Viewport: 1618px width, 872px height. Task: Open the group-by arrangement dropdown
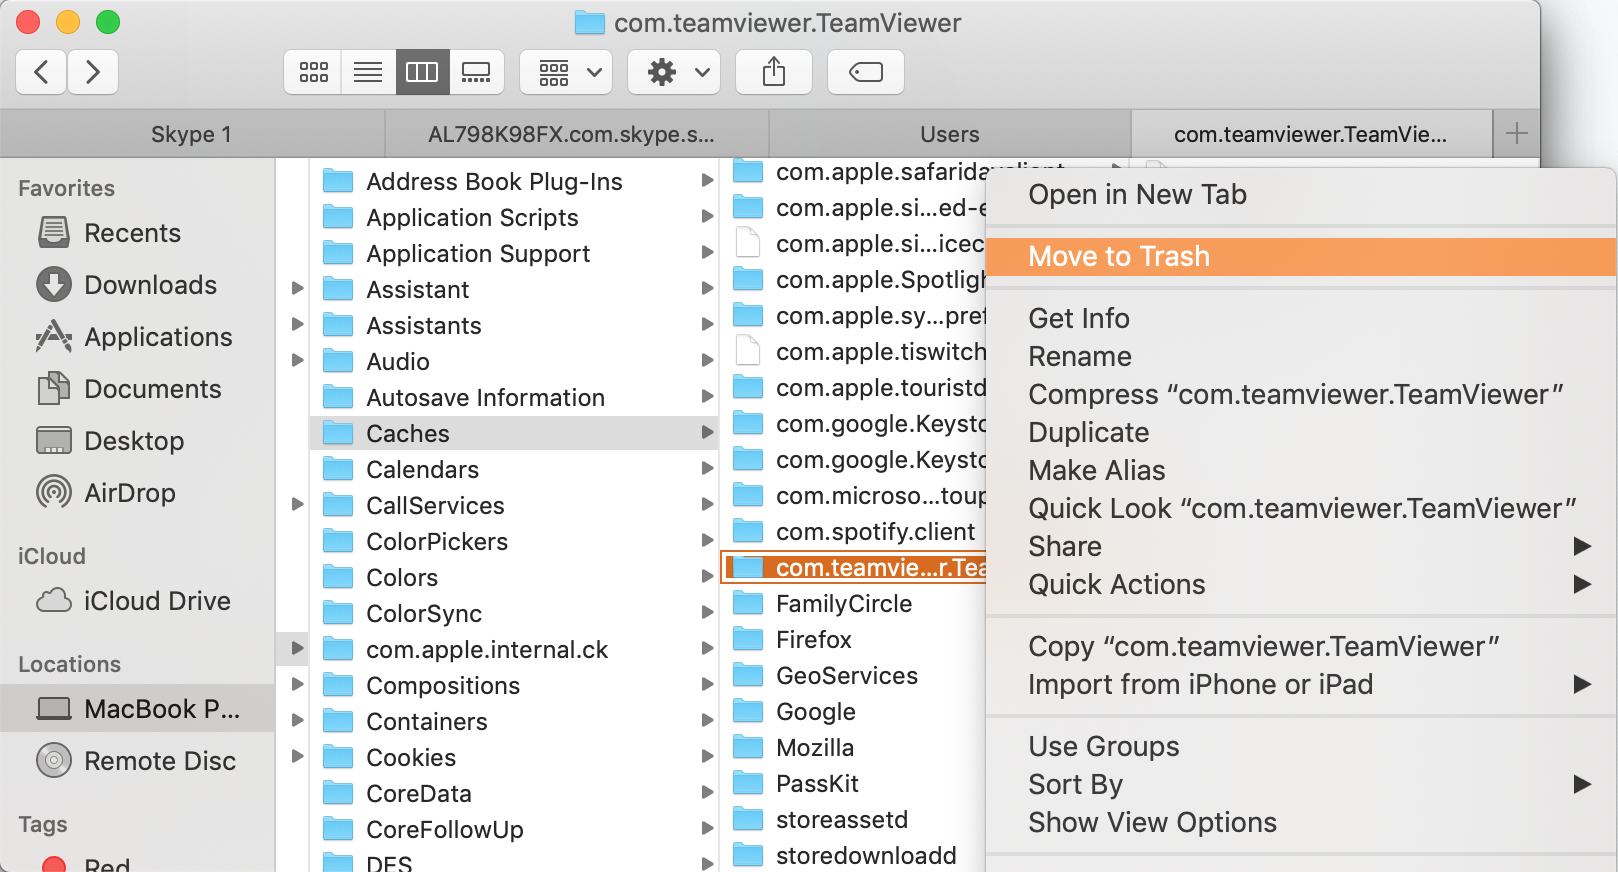click(566, 72)
